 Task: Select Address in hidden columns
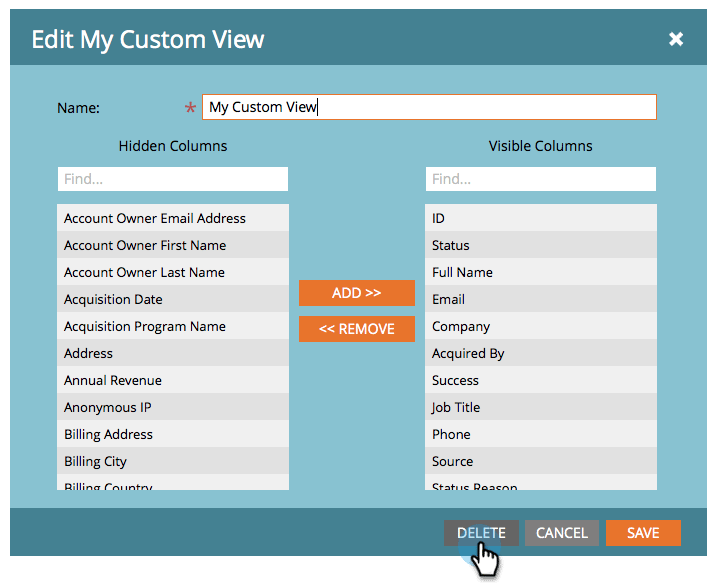click(173, 353)
